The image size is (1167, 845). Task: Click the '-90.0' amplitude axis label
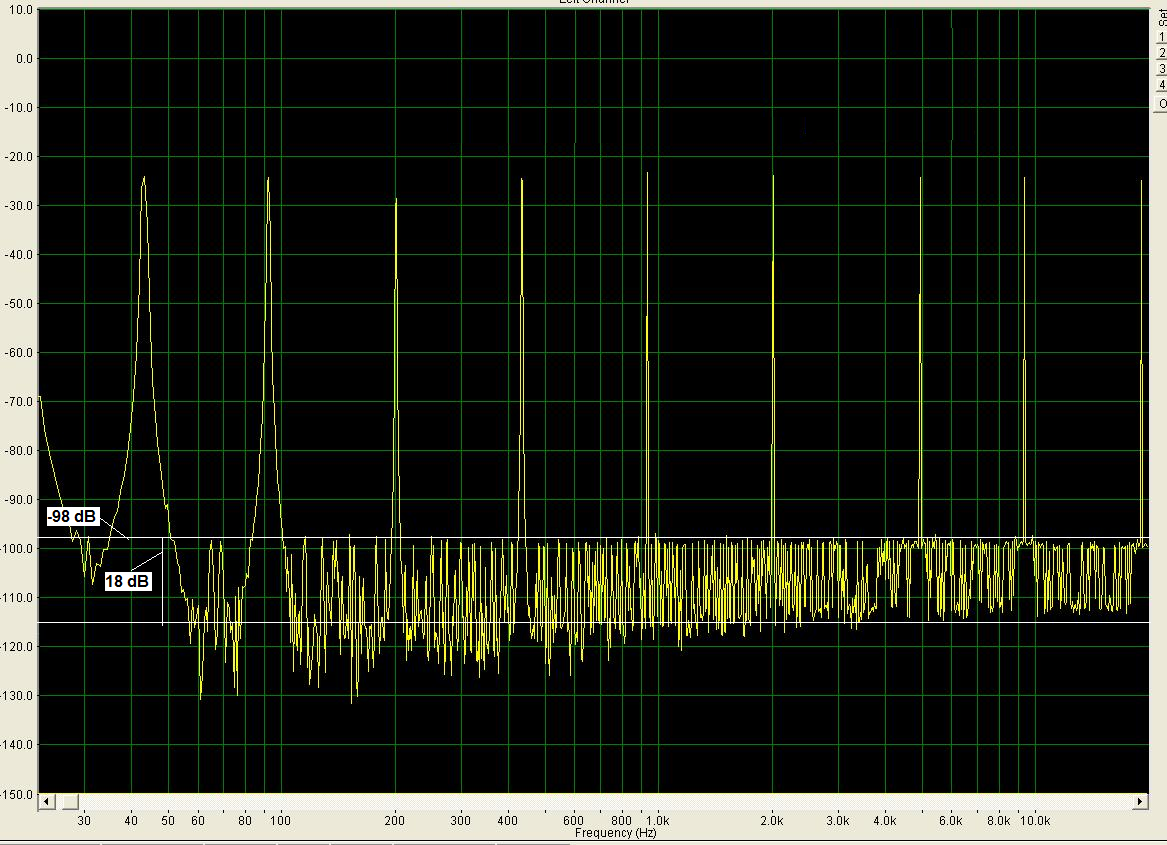tap(19, 500)
